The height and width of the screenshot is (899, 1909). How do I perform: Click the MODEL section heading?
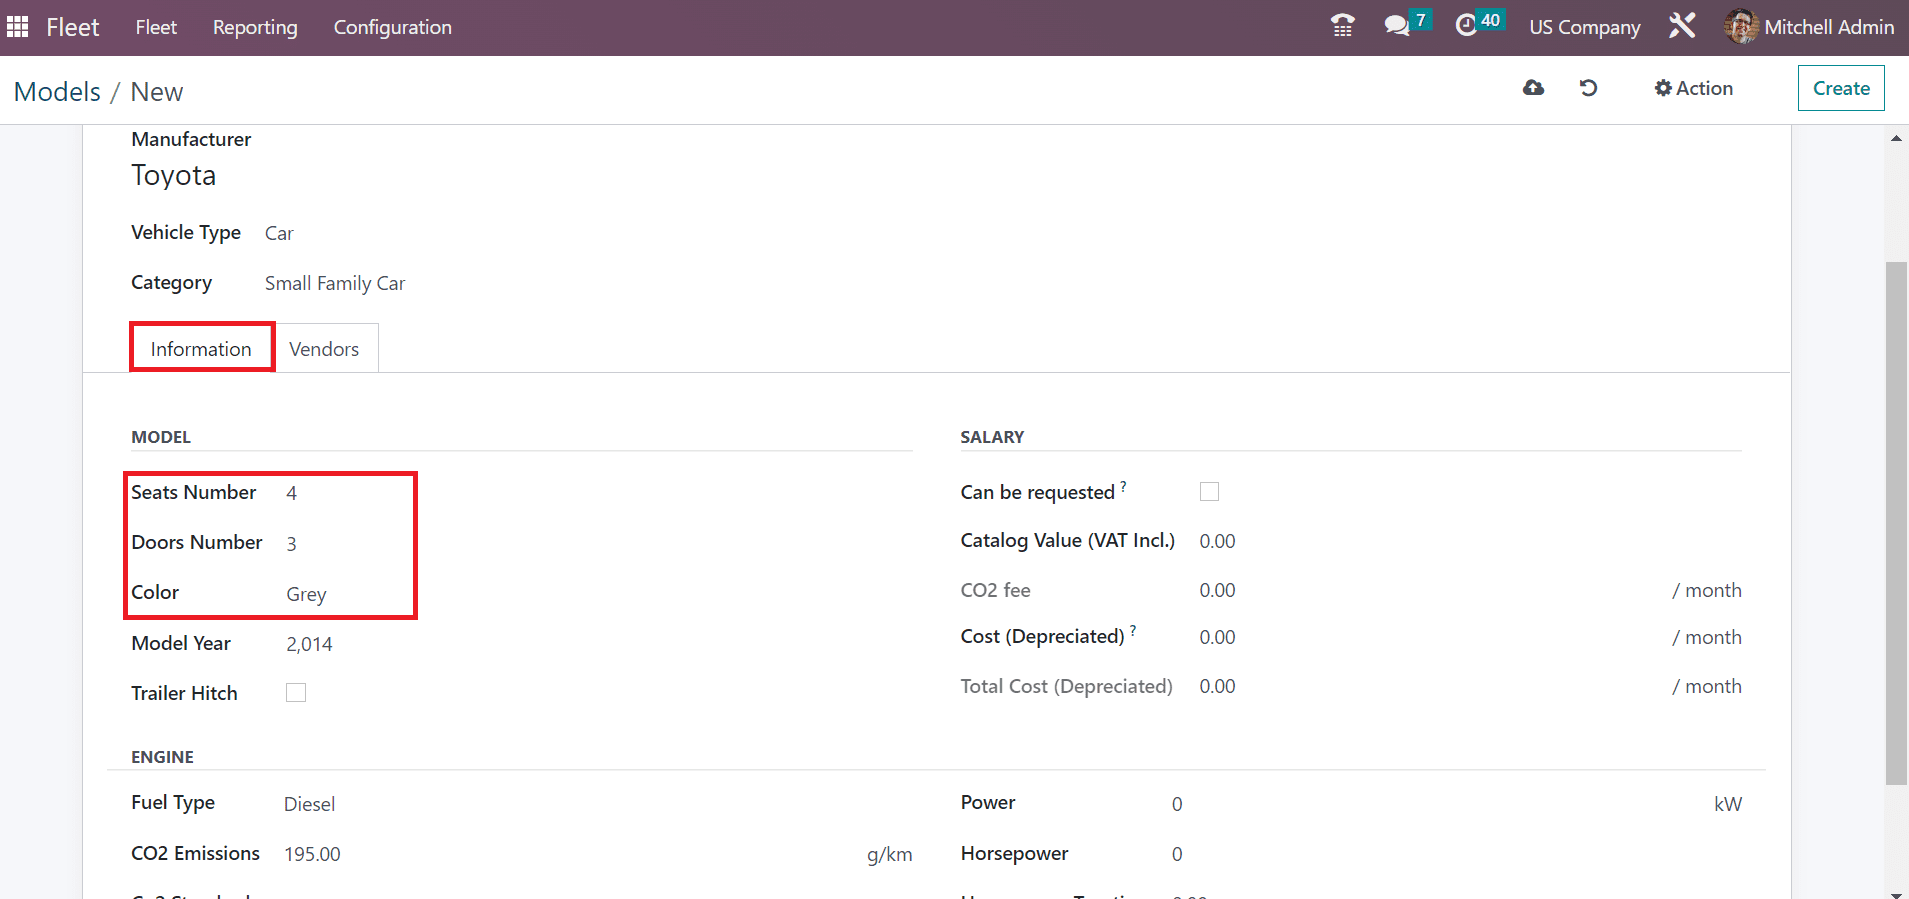coord(161,437)
